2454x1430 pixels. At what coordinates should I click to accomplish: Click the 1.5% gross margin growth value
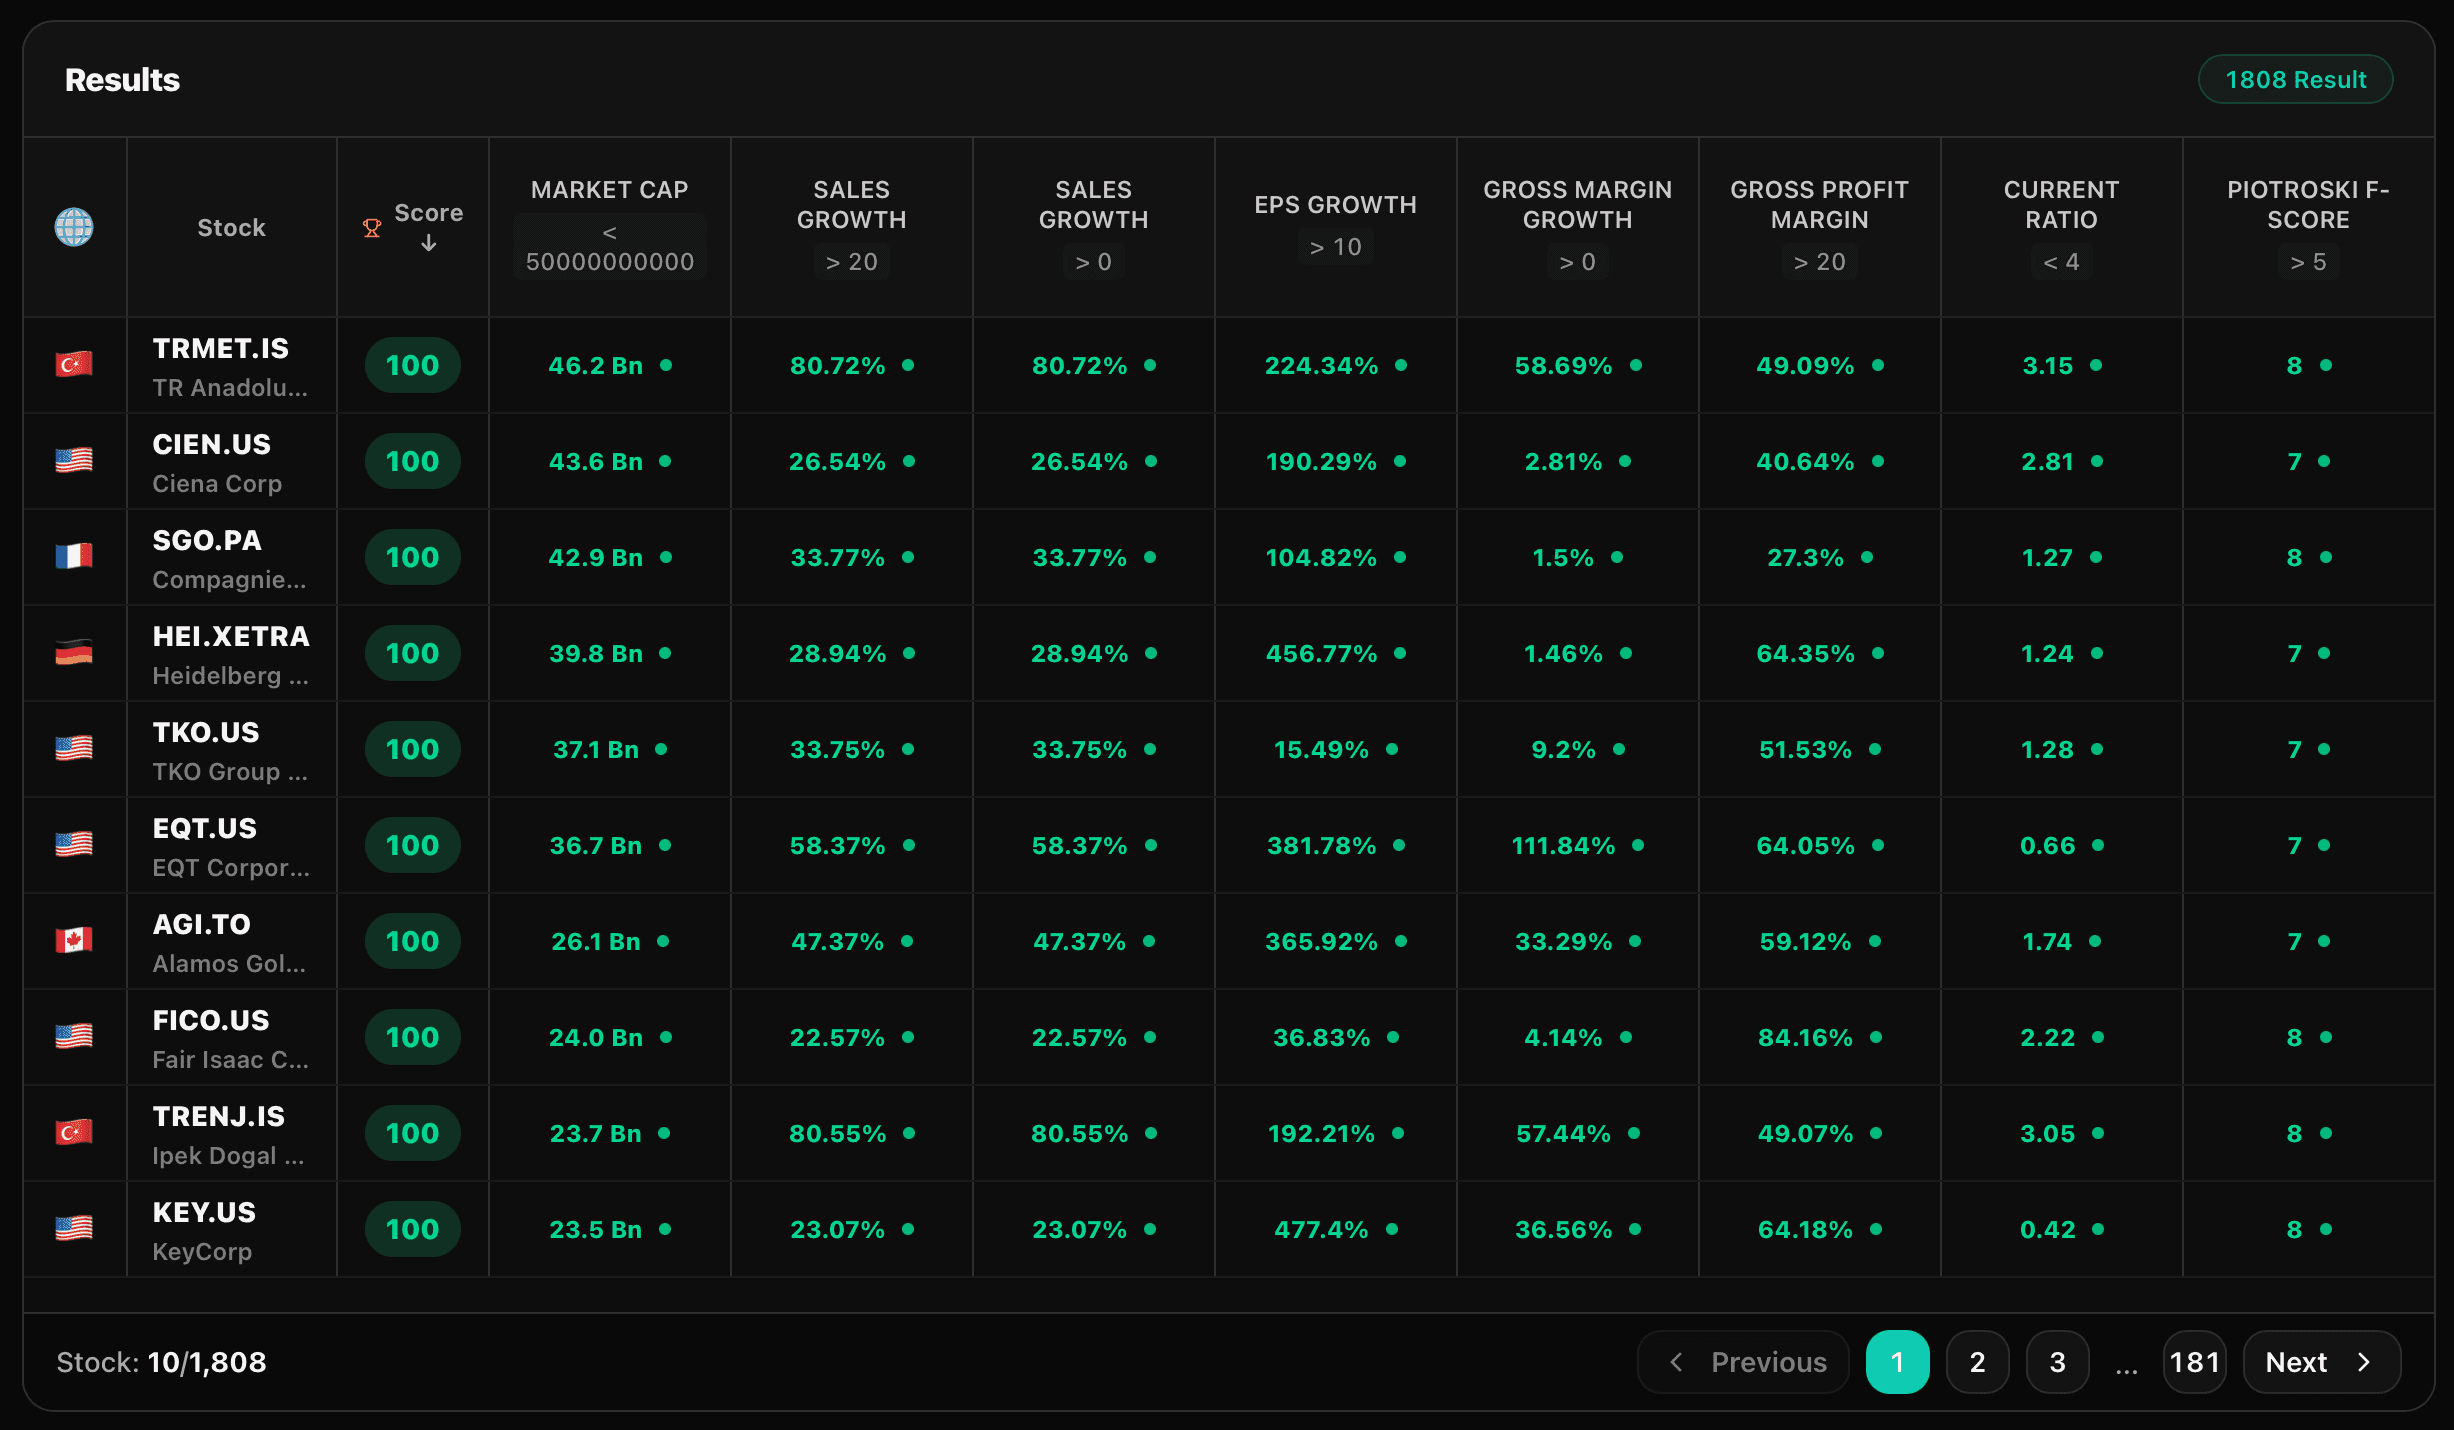tap(1564, 557)
